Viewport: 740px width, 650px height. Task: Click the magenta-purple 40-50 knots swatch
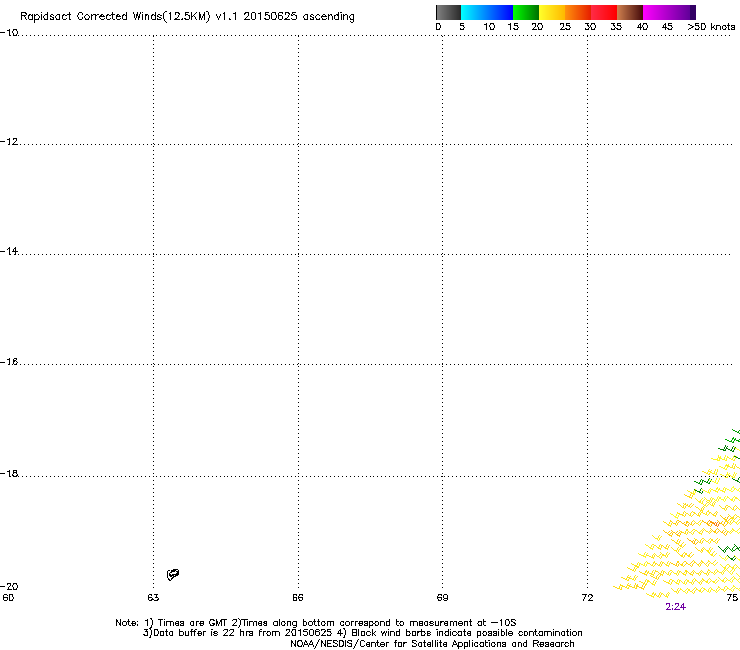pyautogui.click(x=669, y=12)
